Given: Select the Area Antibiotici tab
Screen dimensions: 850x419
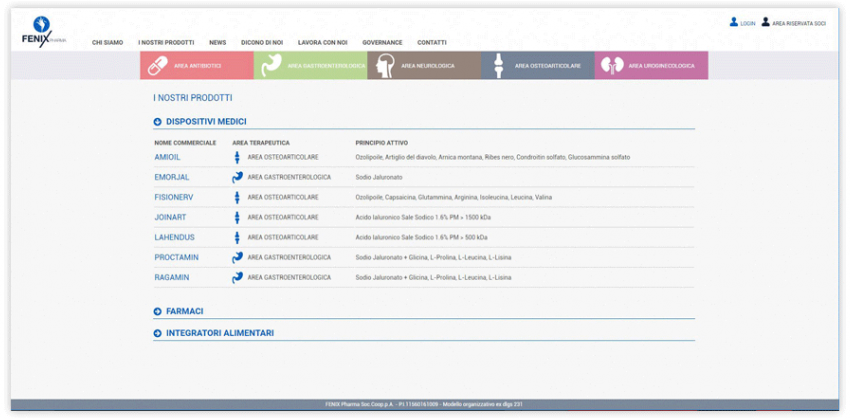Looking at the screenshot, I should pos(197,66).
